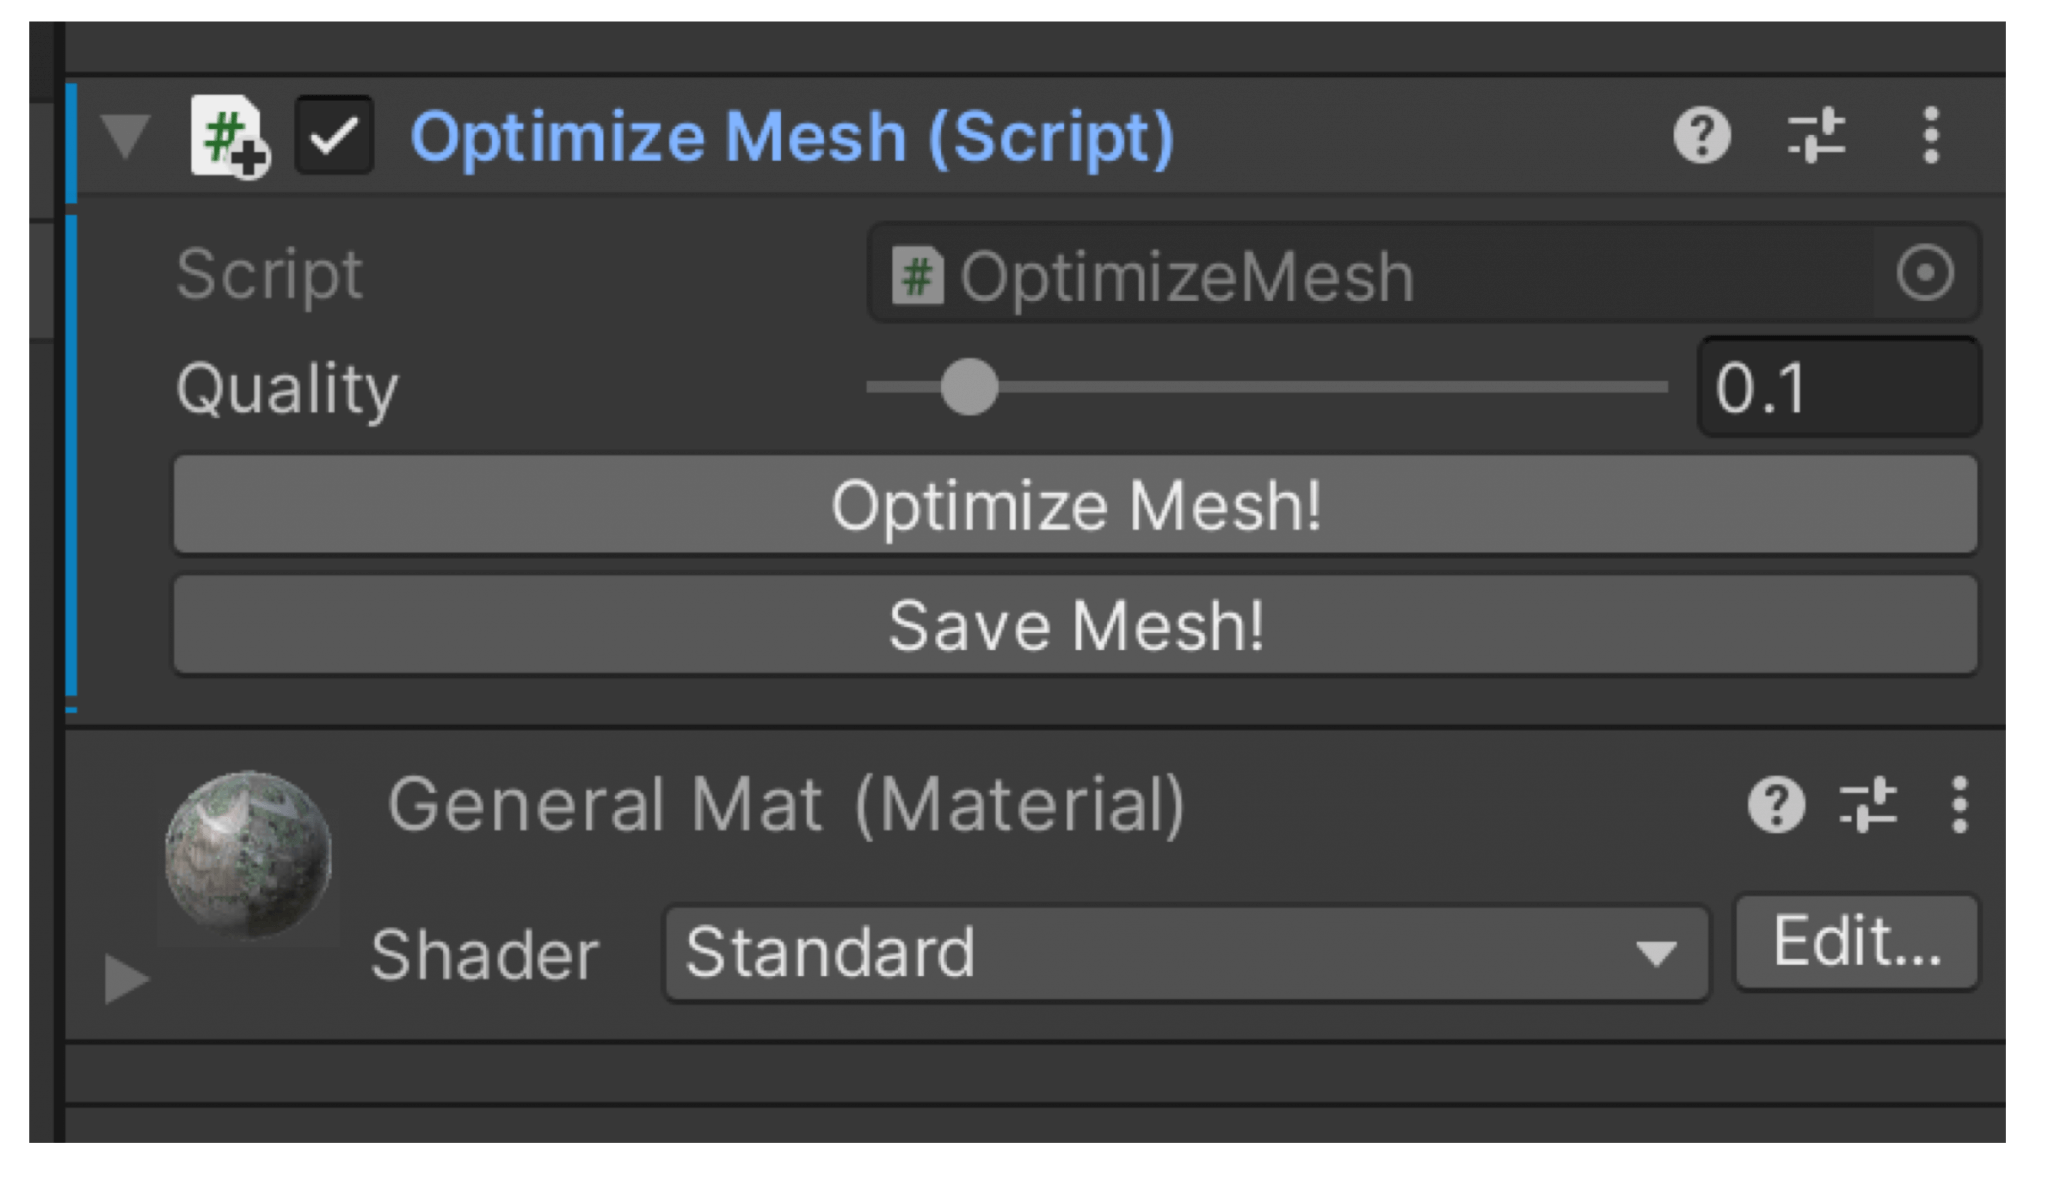Screen dimensions: 2048x1185
Task: Click the Quality slider handle
Action: pyautogui.click(x=969, y=387)
